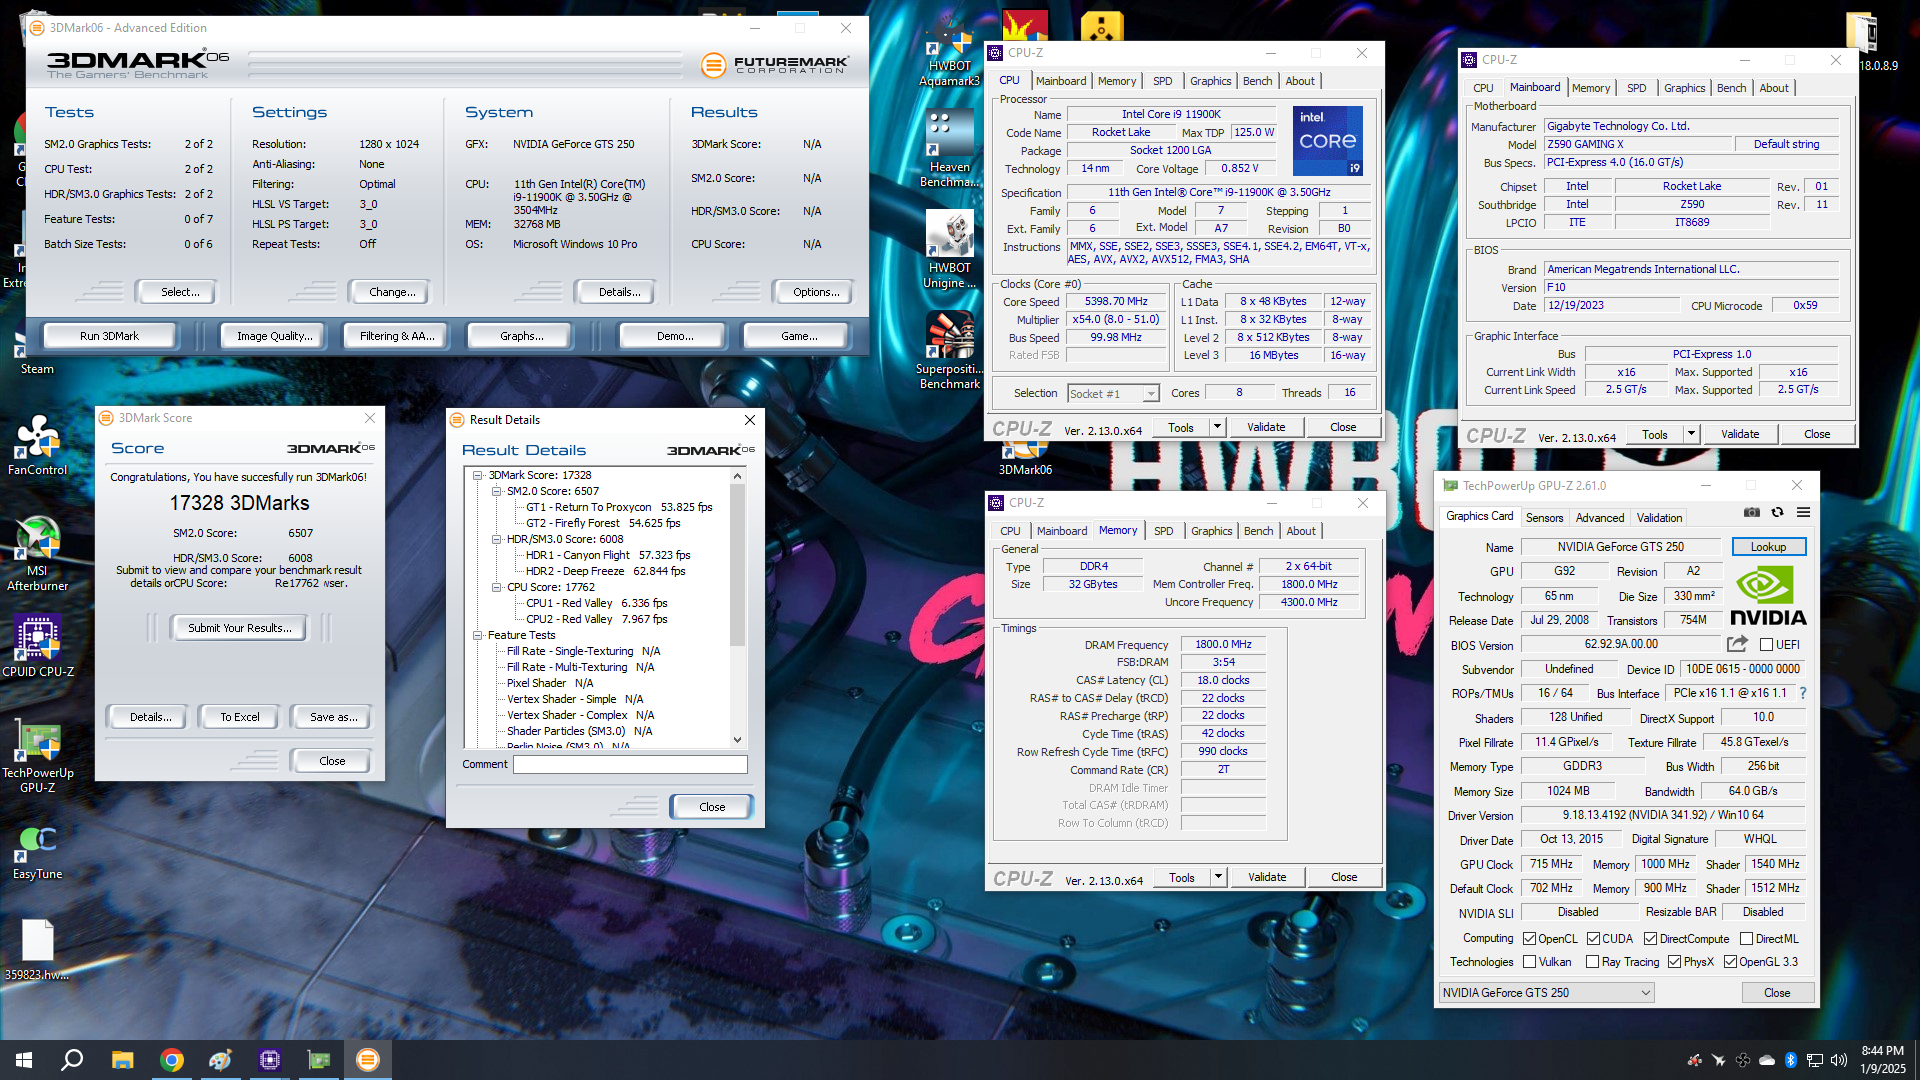The height and width of the screenshot is (1080, 1920).
Task: Switch to Bench tab in CPU-Z CPU window
Action: (1257, 81)
